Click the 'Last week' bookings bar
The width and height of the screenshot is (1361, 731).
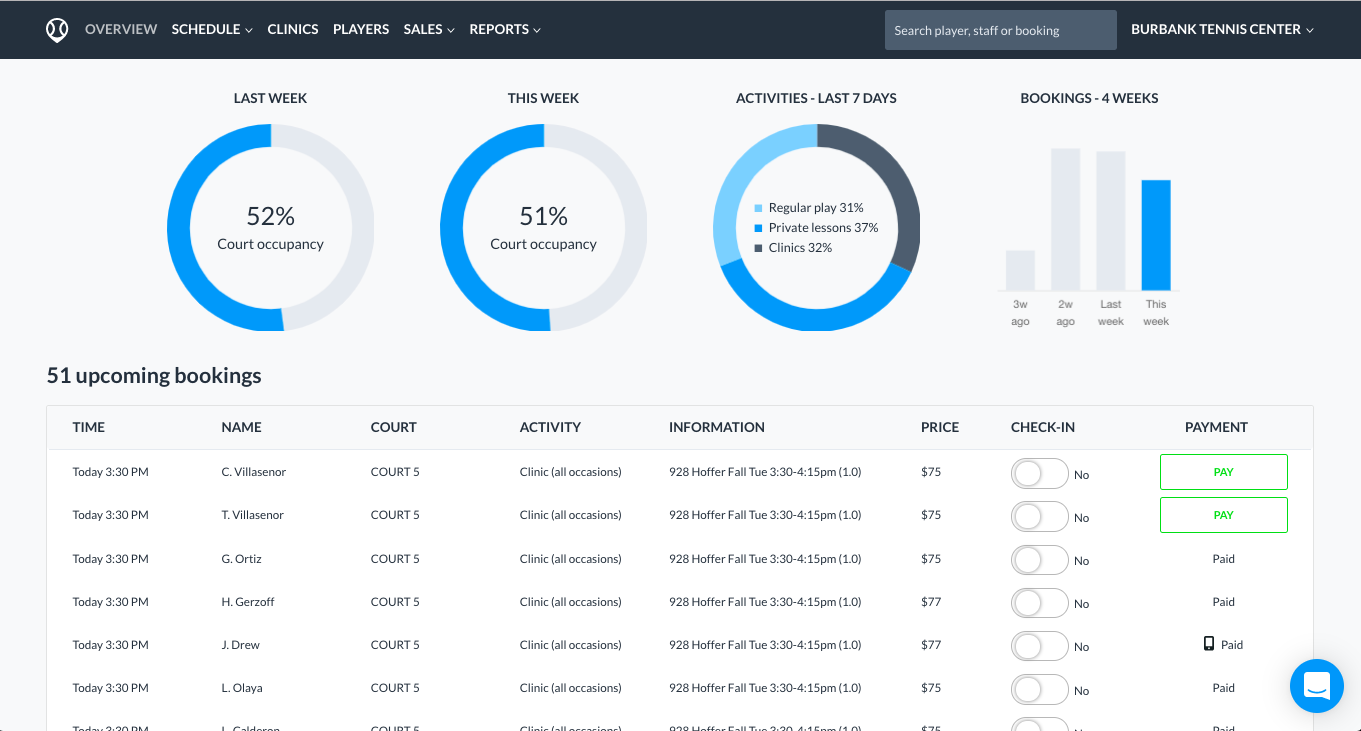[x=1111, y=220]
